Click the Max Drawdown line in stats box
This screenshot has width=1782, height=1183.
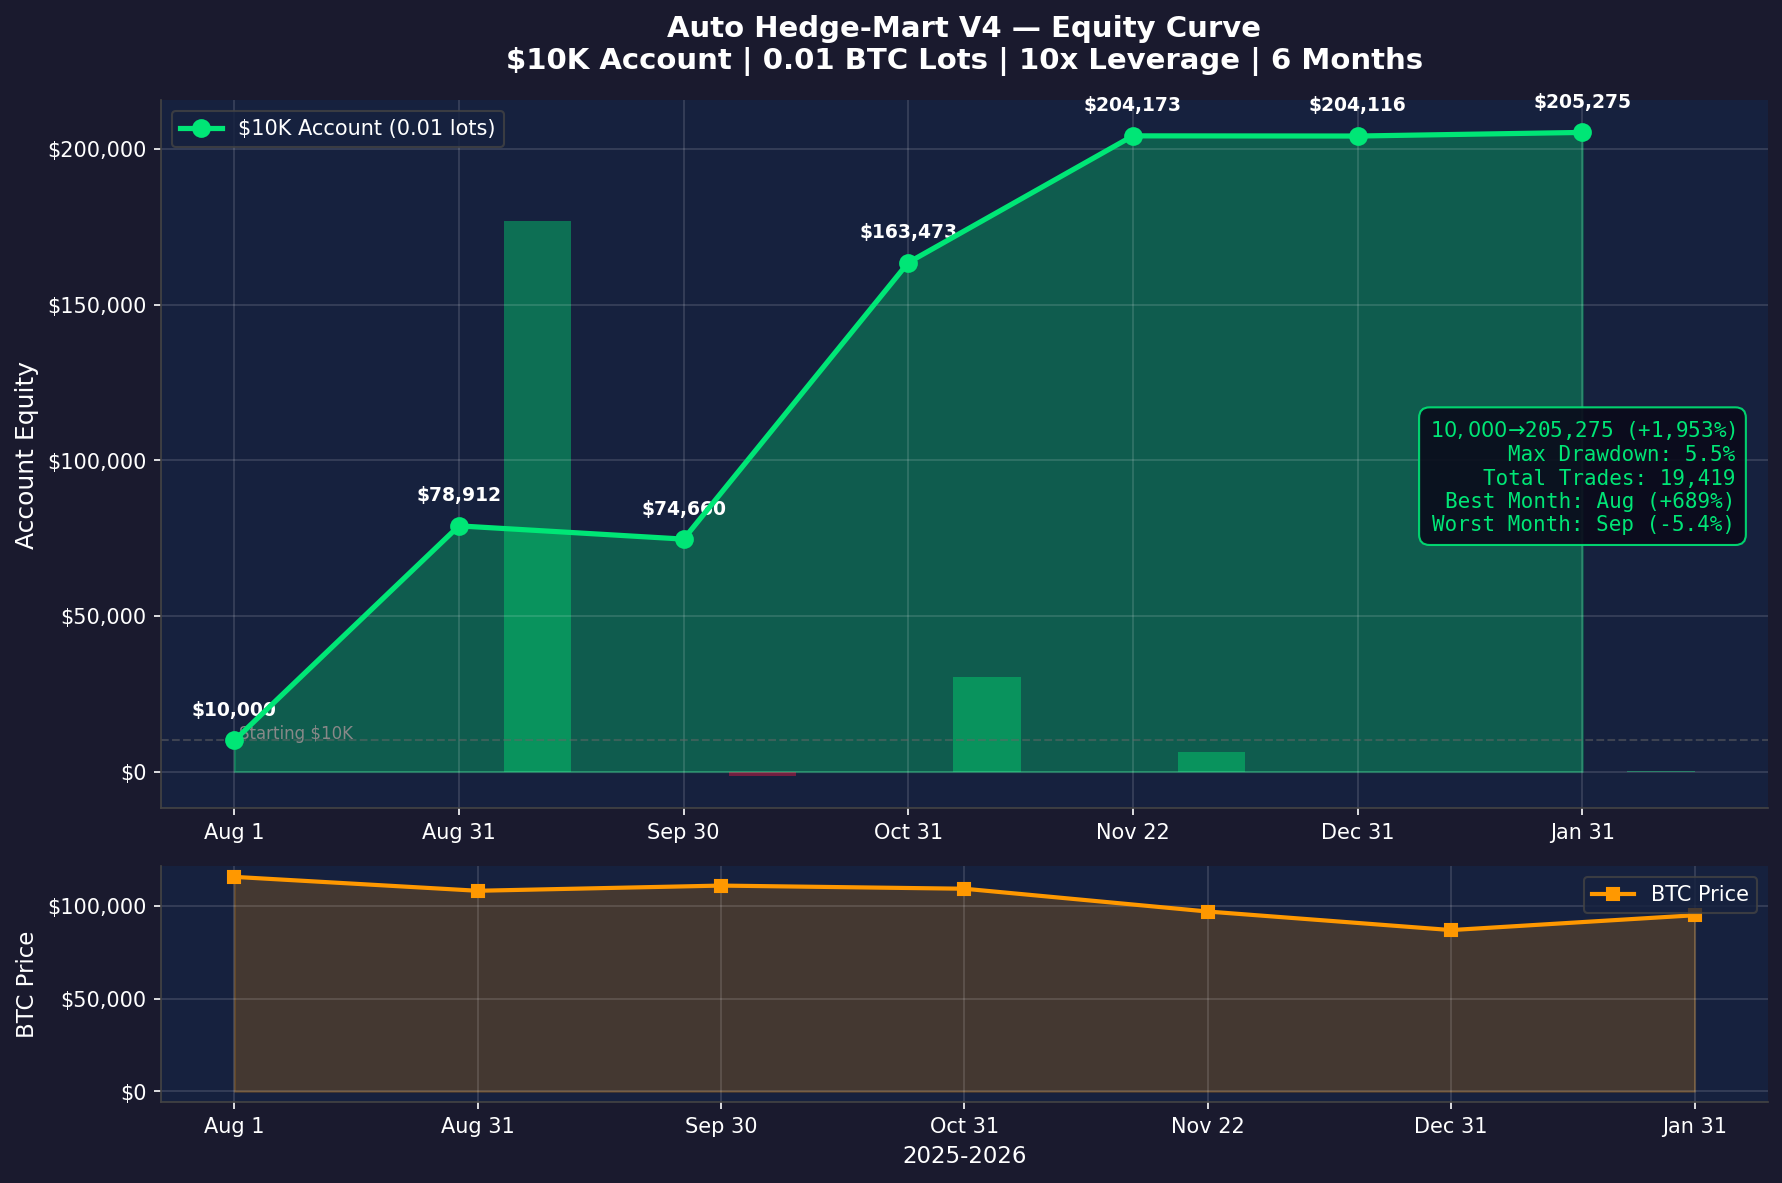pos(1620,454)
